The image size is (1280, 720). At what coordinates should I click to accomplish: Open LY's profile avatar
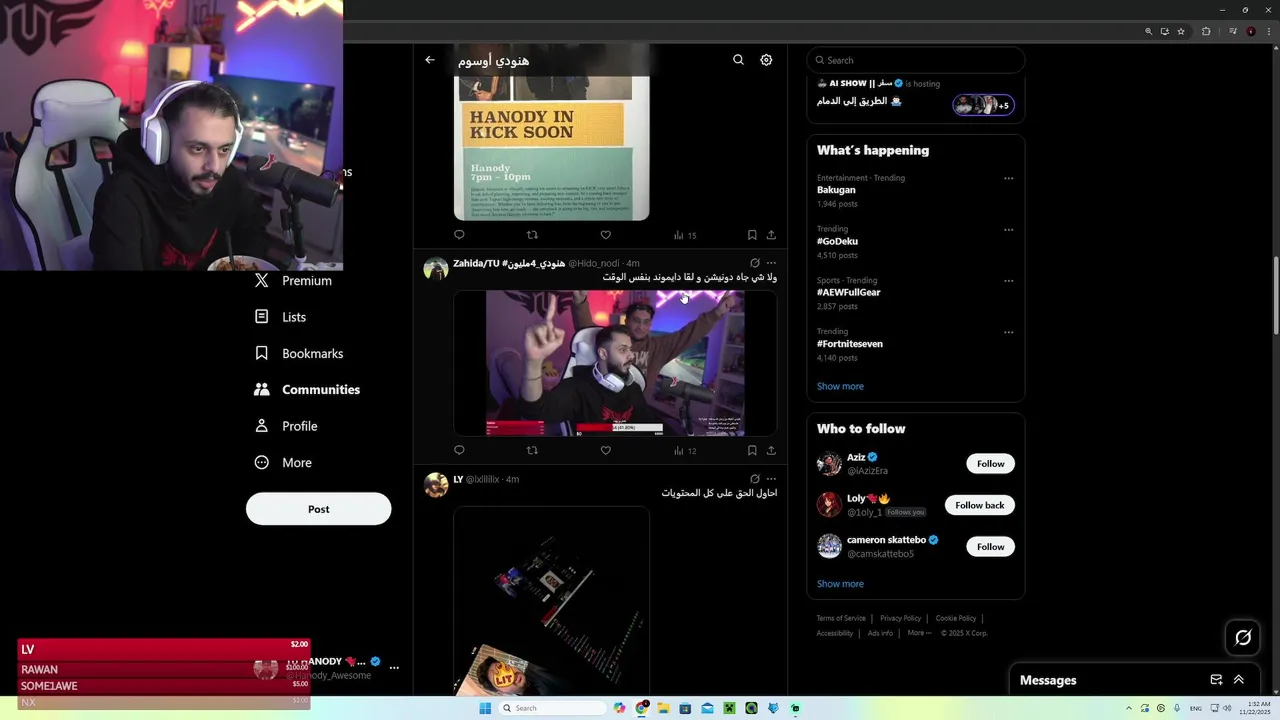436,485
